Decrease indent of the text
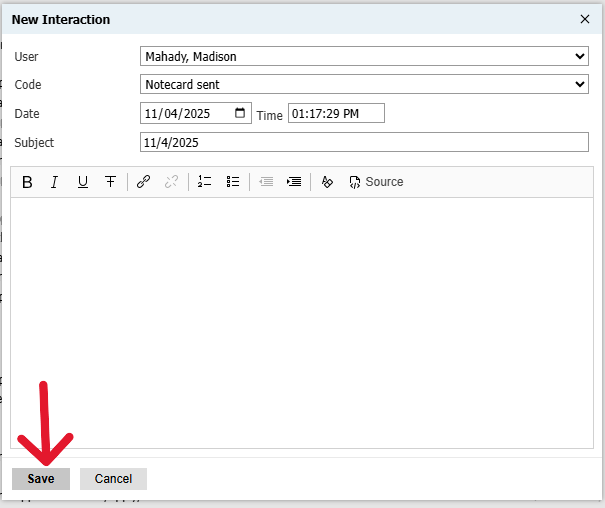This screenshot has width=605, height=508. tap(266, 182)
